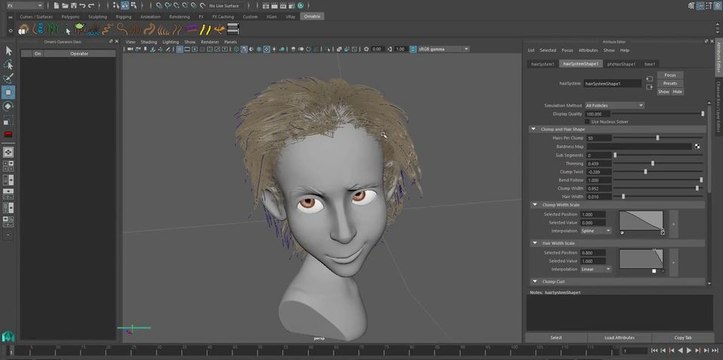This screenshot has height=360, width=723.
Task: Click the Open Scene folder icon
Action: pyautogui.click(x=65, y=6)
